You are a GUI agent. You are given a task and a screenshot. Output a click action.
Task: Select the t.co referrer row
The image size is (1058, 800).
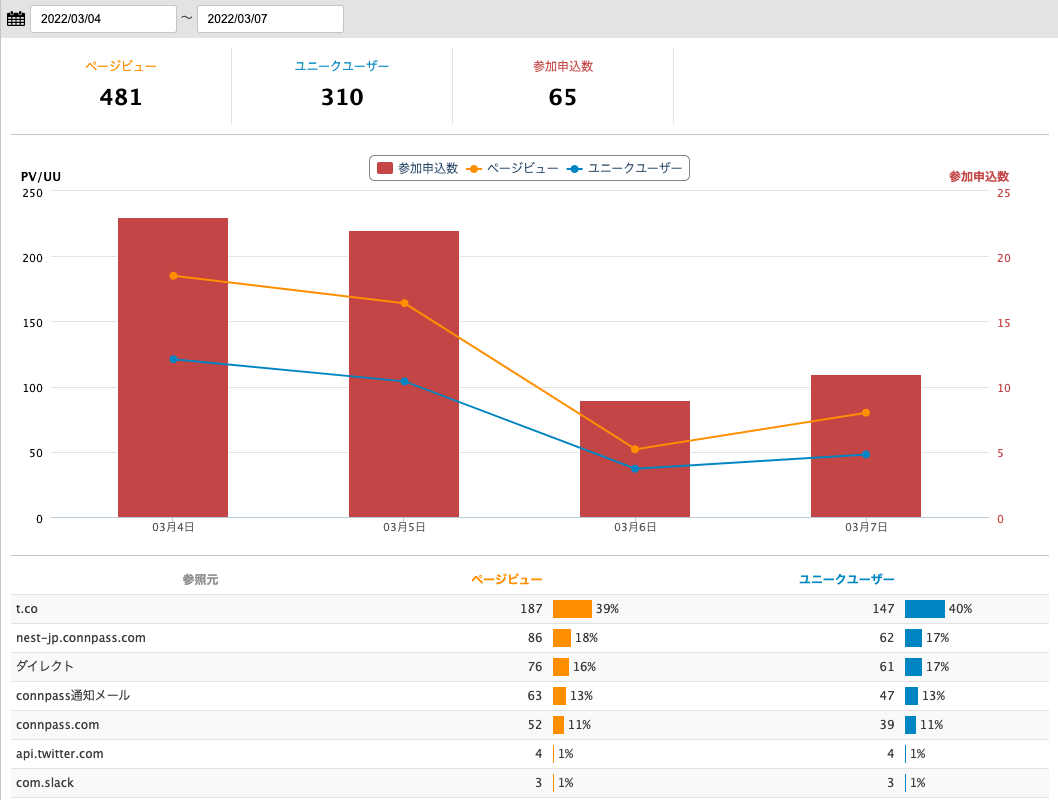pyautogui.click(x=530, y=608)
